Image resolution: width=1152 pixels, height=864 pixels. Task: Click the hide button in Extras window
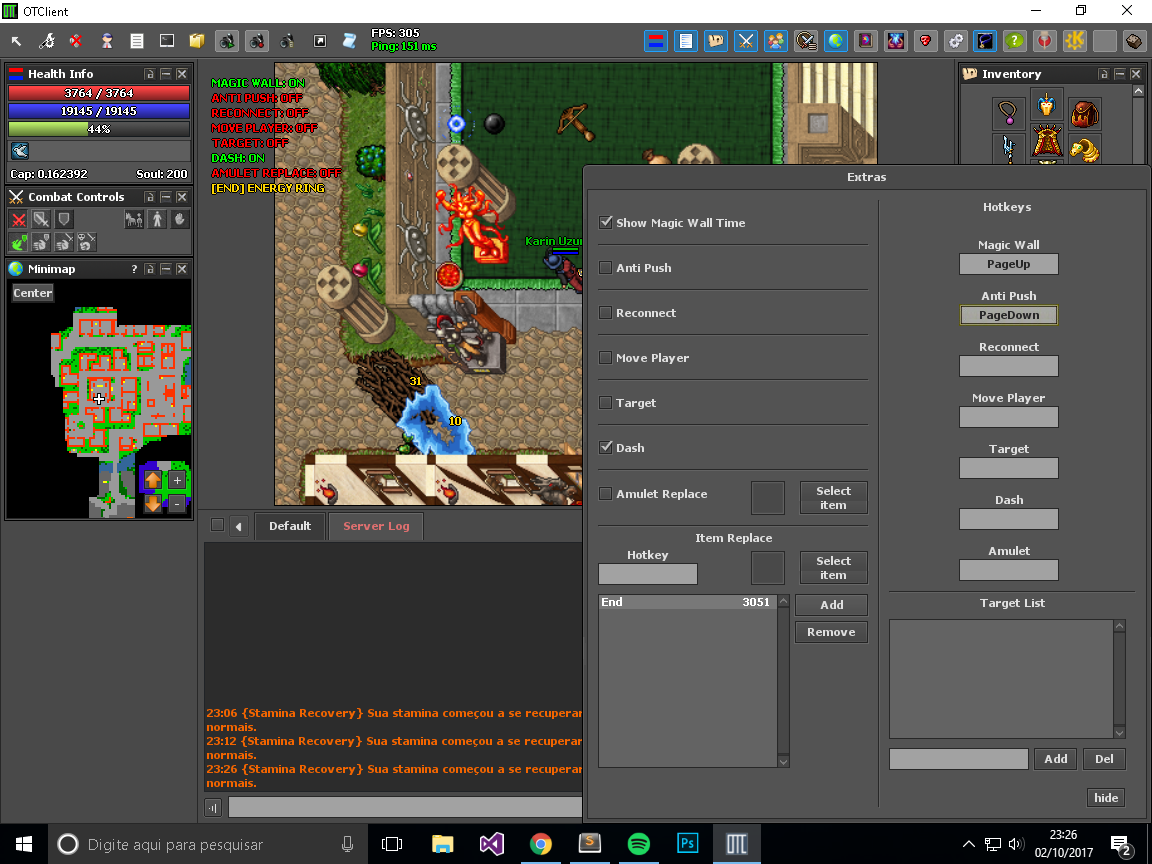tap(1106, 798)
